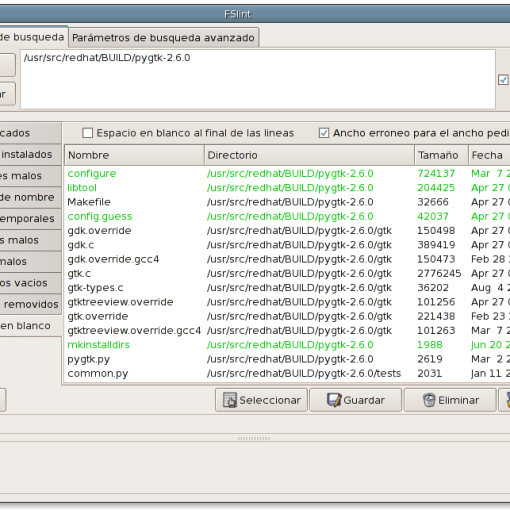Select the 'de nombre' sidebar tab
The image size is (510, 510).
(x=30, y=197)
